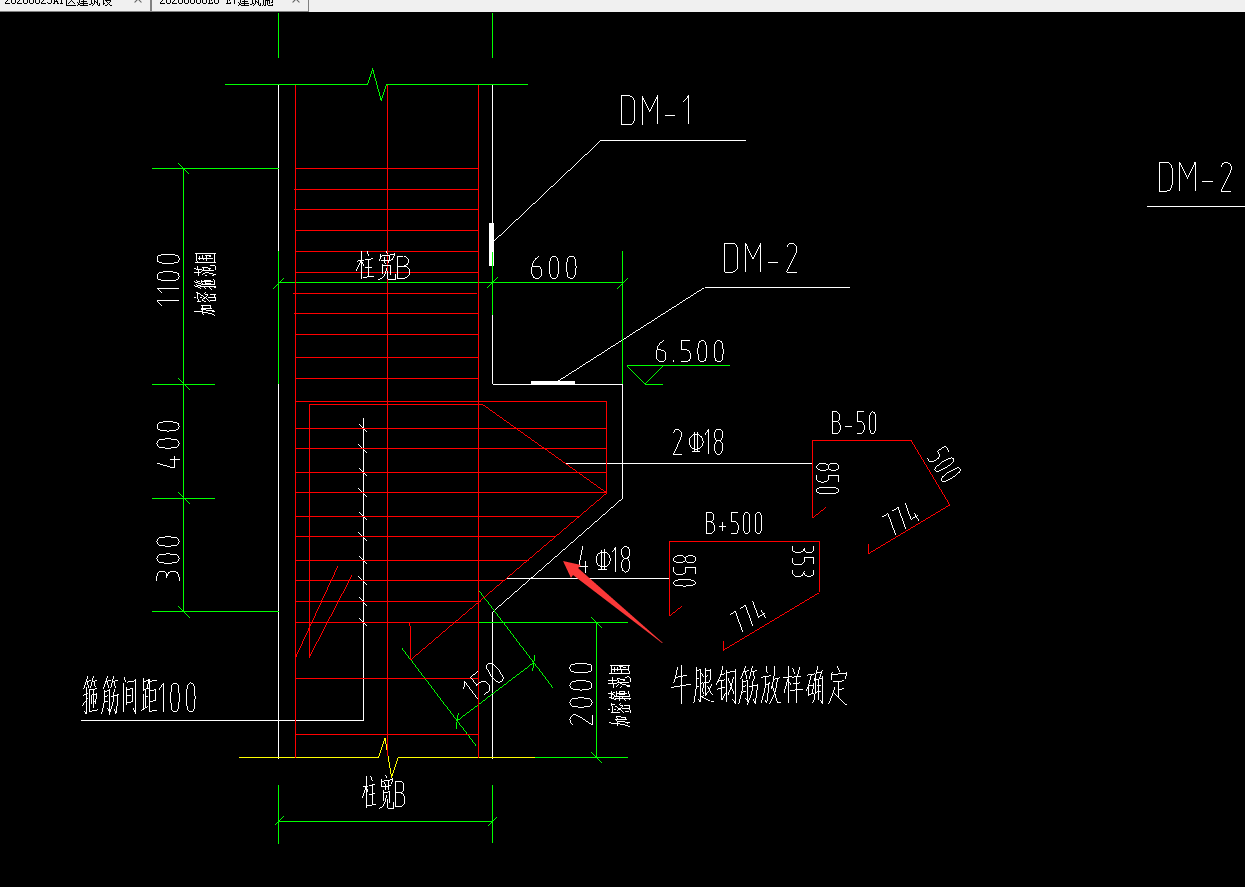The height and width of the screenshot is (887, 1245).
Task: Select the white DM-1 section mark on column face
Action: pos(491,244)
